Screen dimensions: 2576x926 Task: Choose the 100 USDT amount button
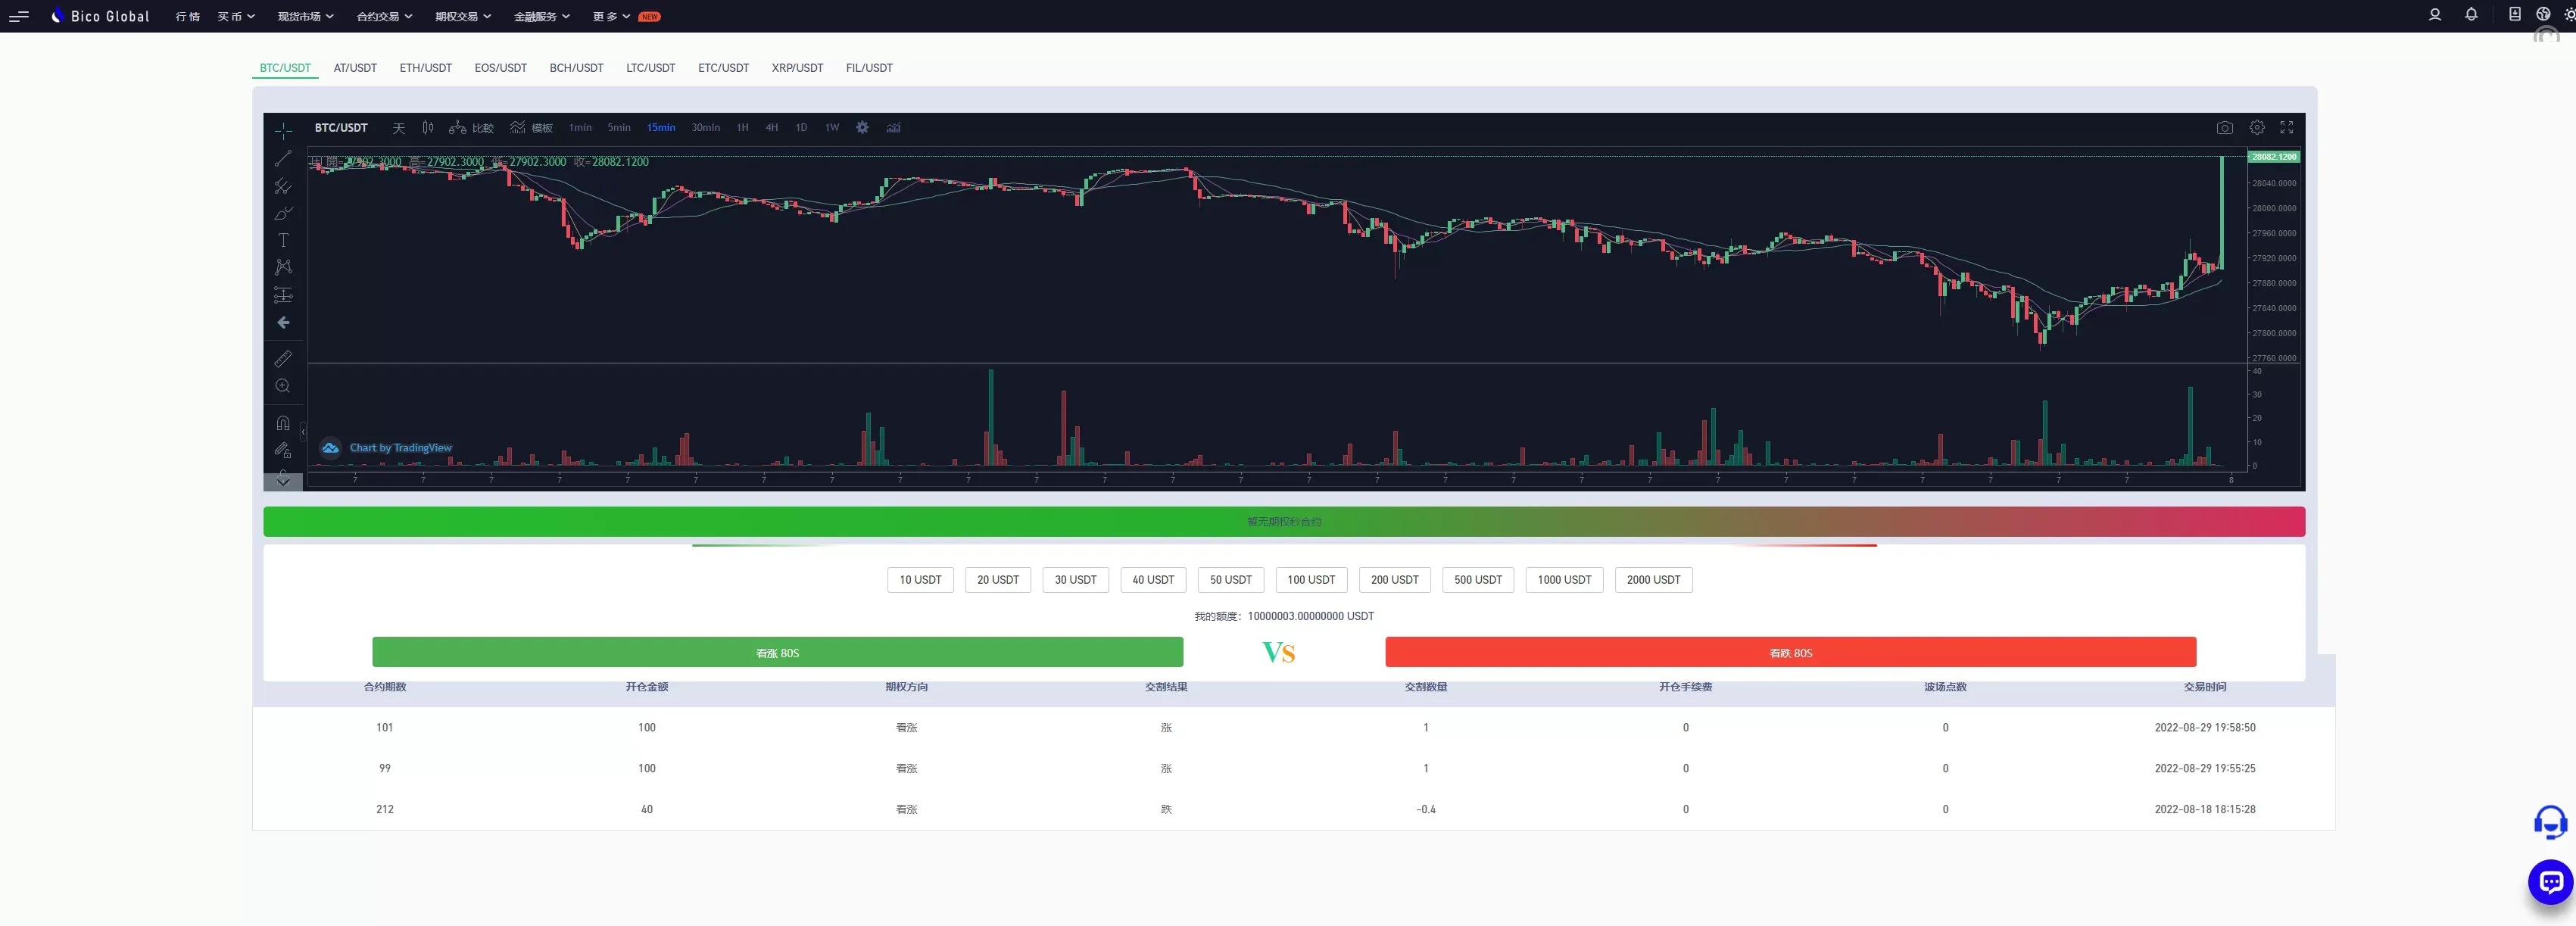[x=1310, y=580]
